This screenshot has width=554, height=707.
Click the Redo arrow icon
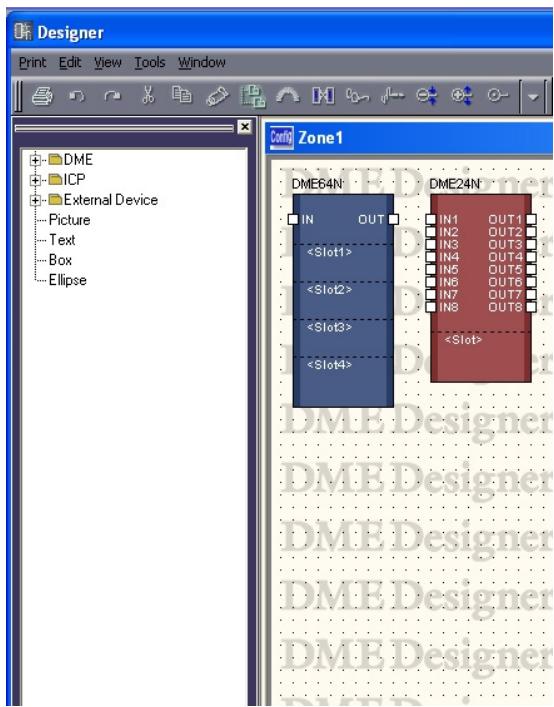pyautogui.click(x=112, y=96)
